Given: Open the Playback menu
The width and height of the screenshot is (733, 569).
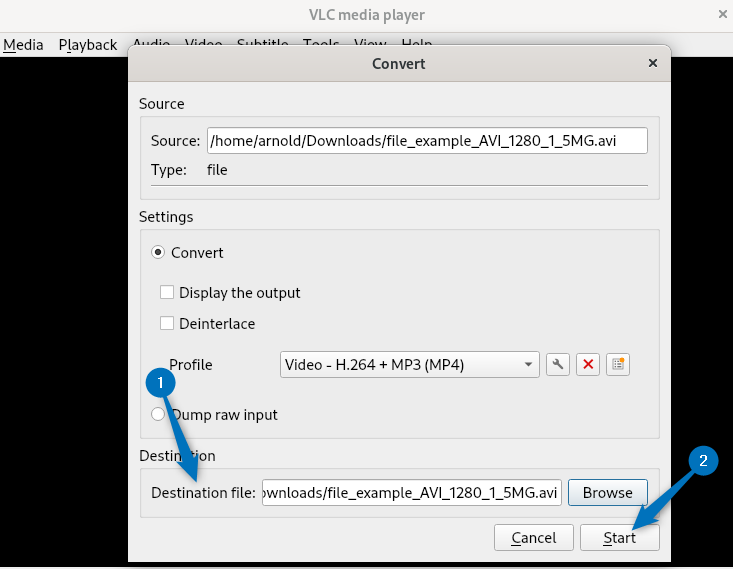Looking at the screenshot, I should pyautogui.click(x=88, y=45).
